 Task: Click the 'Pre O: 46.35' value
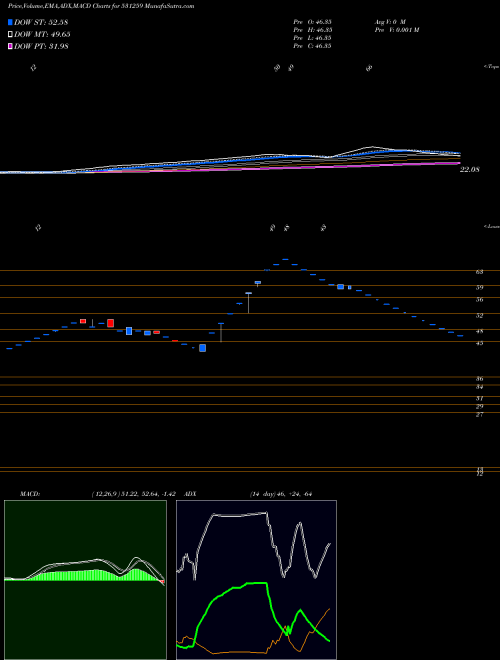point(312,21)
